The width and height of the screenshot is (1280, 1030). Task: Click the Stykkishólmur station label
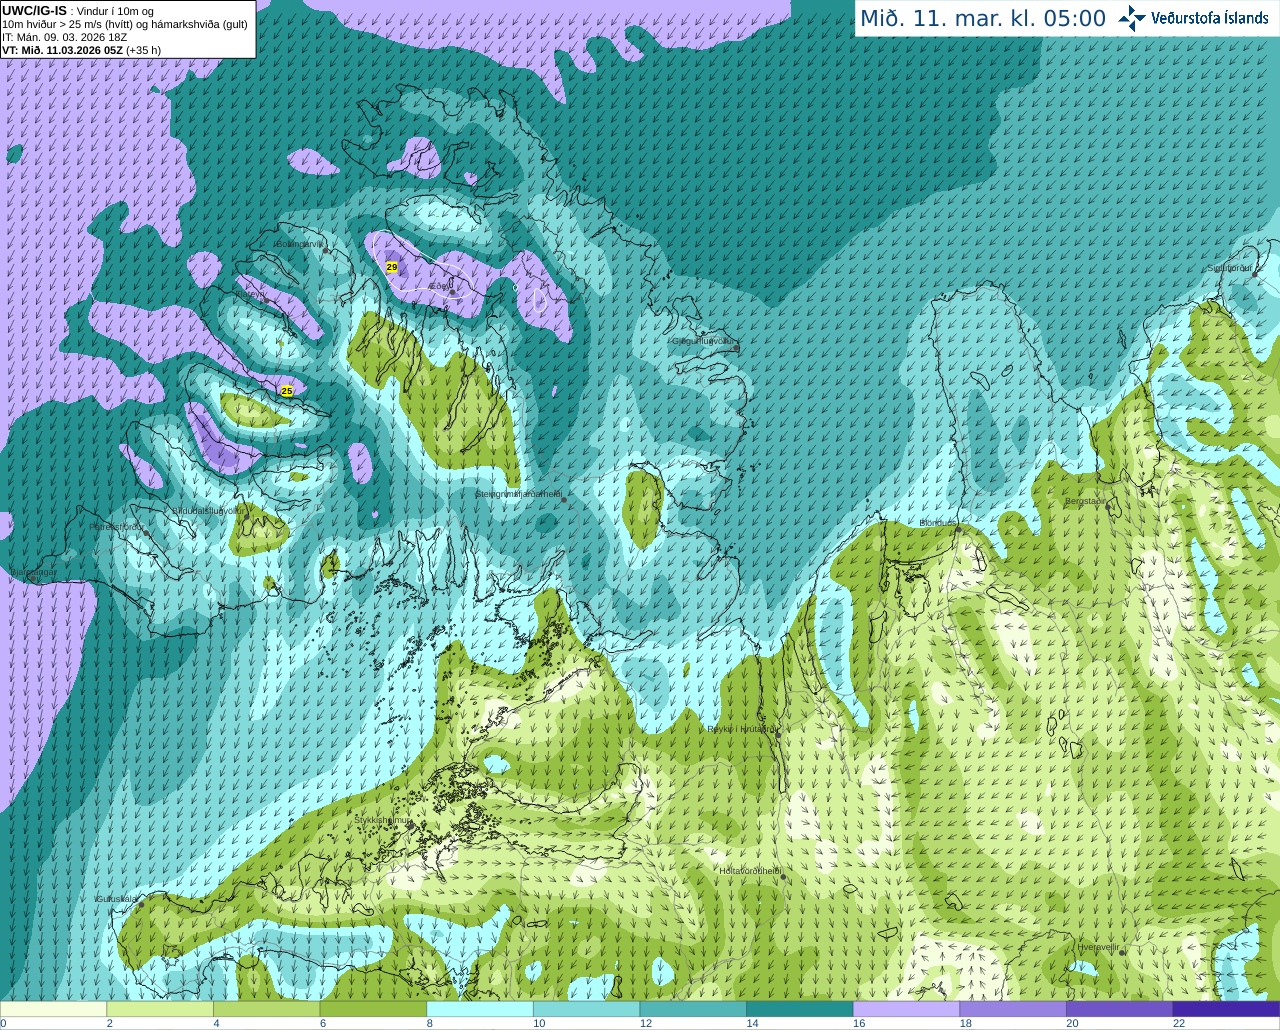(x=383, y=820)
